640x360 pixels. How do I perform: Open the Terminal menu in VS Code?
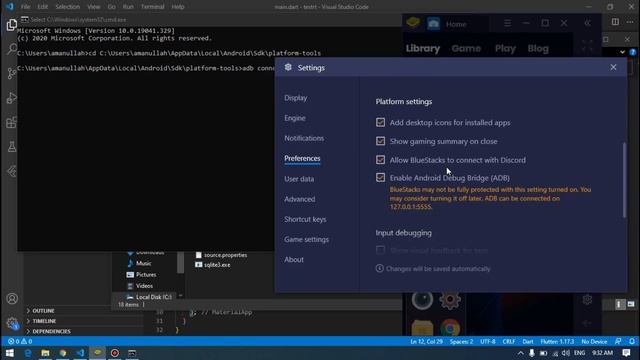[152, 7]
